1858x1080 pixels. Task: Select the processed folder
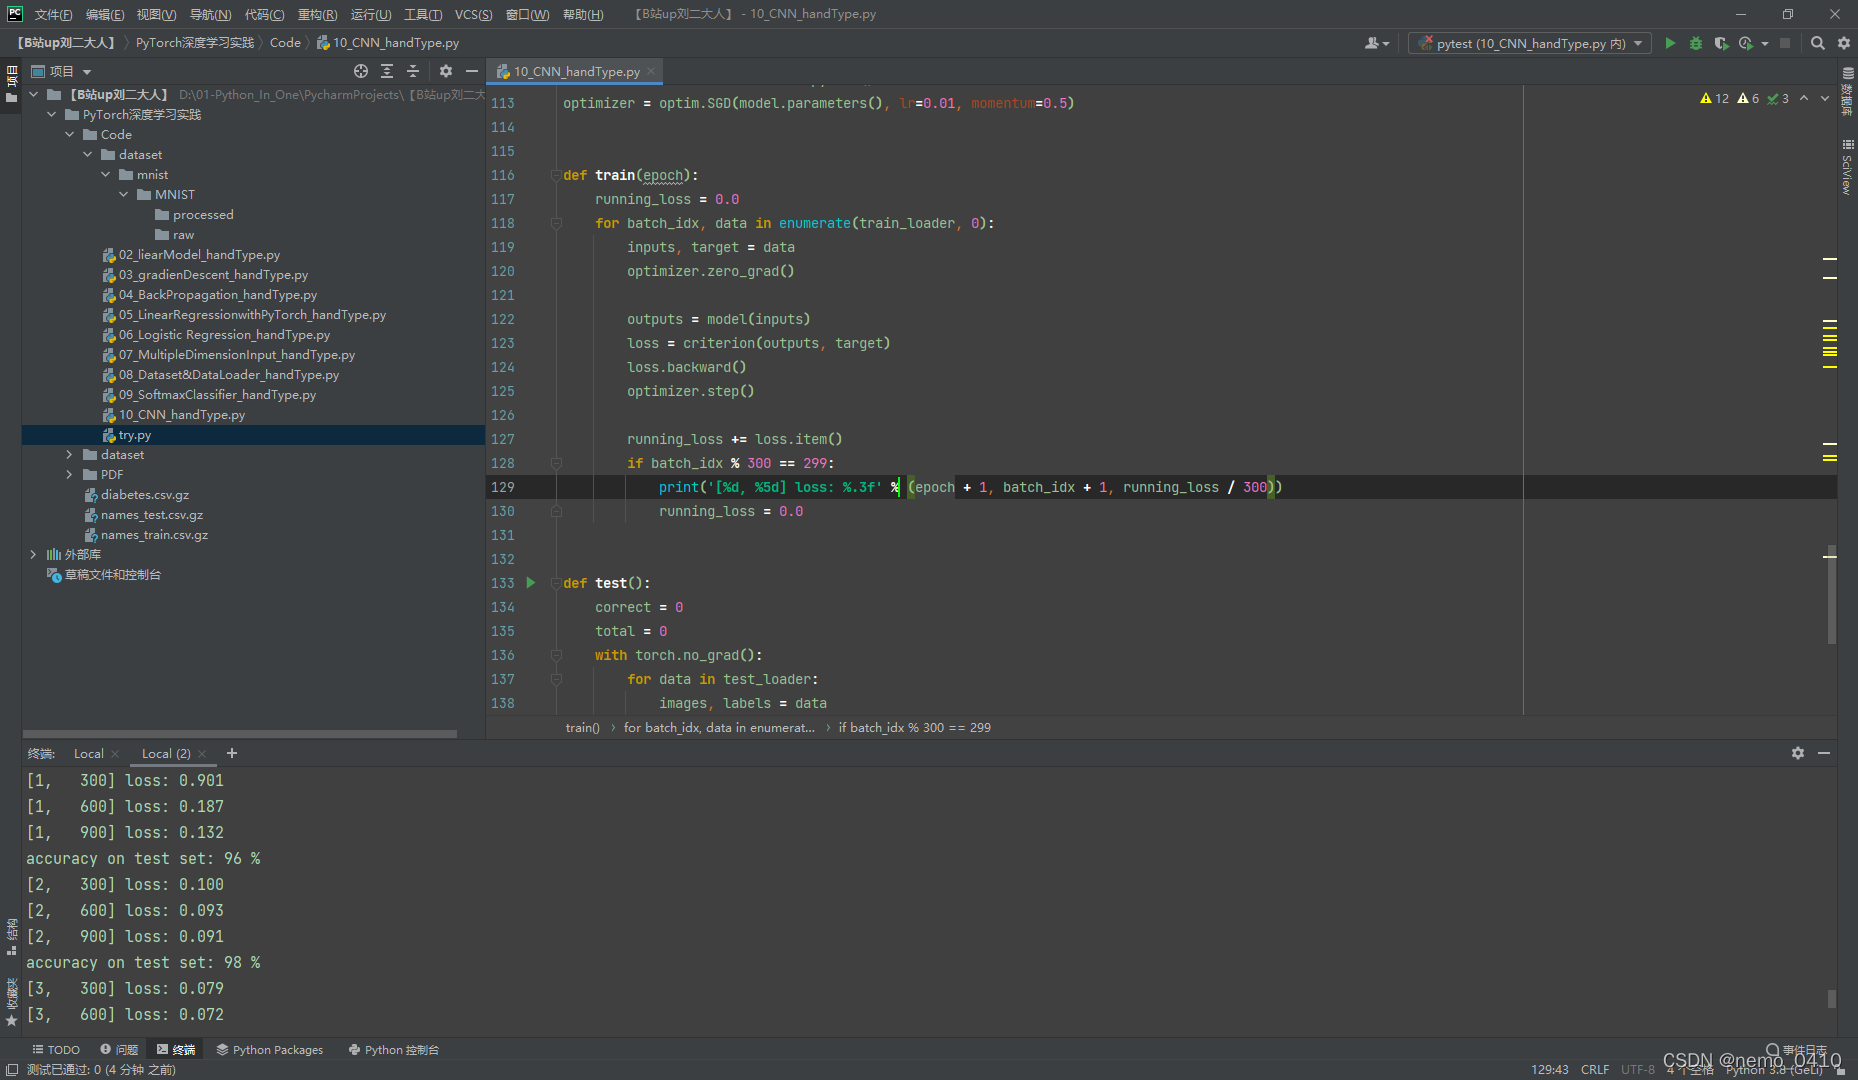(203, 215)
